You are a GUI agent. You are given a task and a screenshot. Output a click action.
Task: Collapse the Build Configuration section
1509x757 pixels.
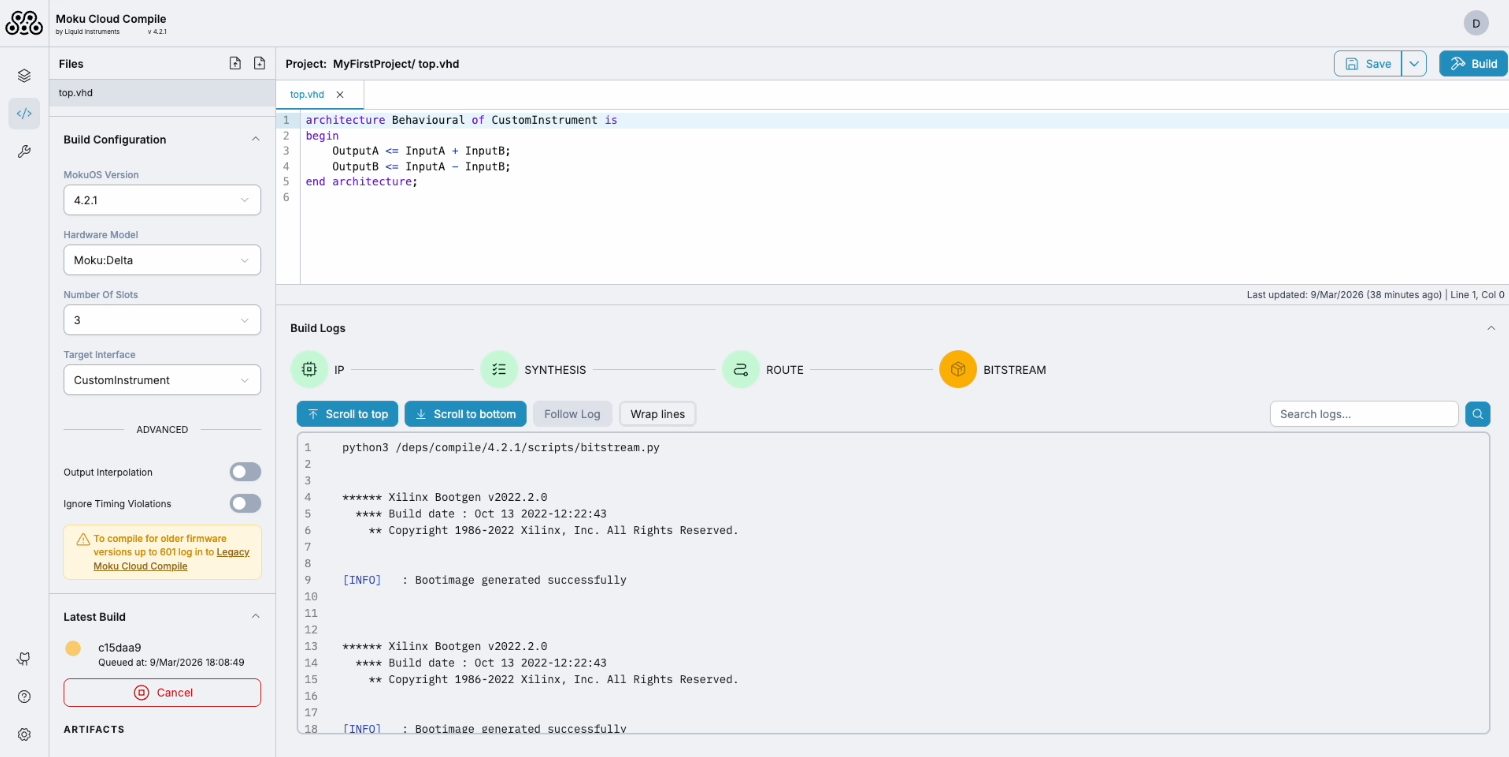255,139
